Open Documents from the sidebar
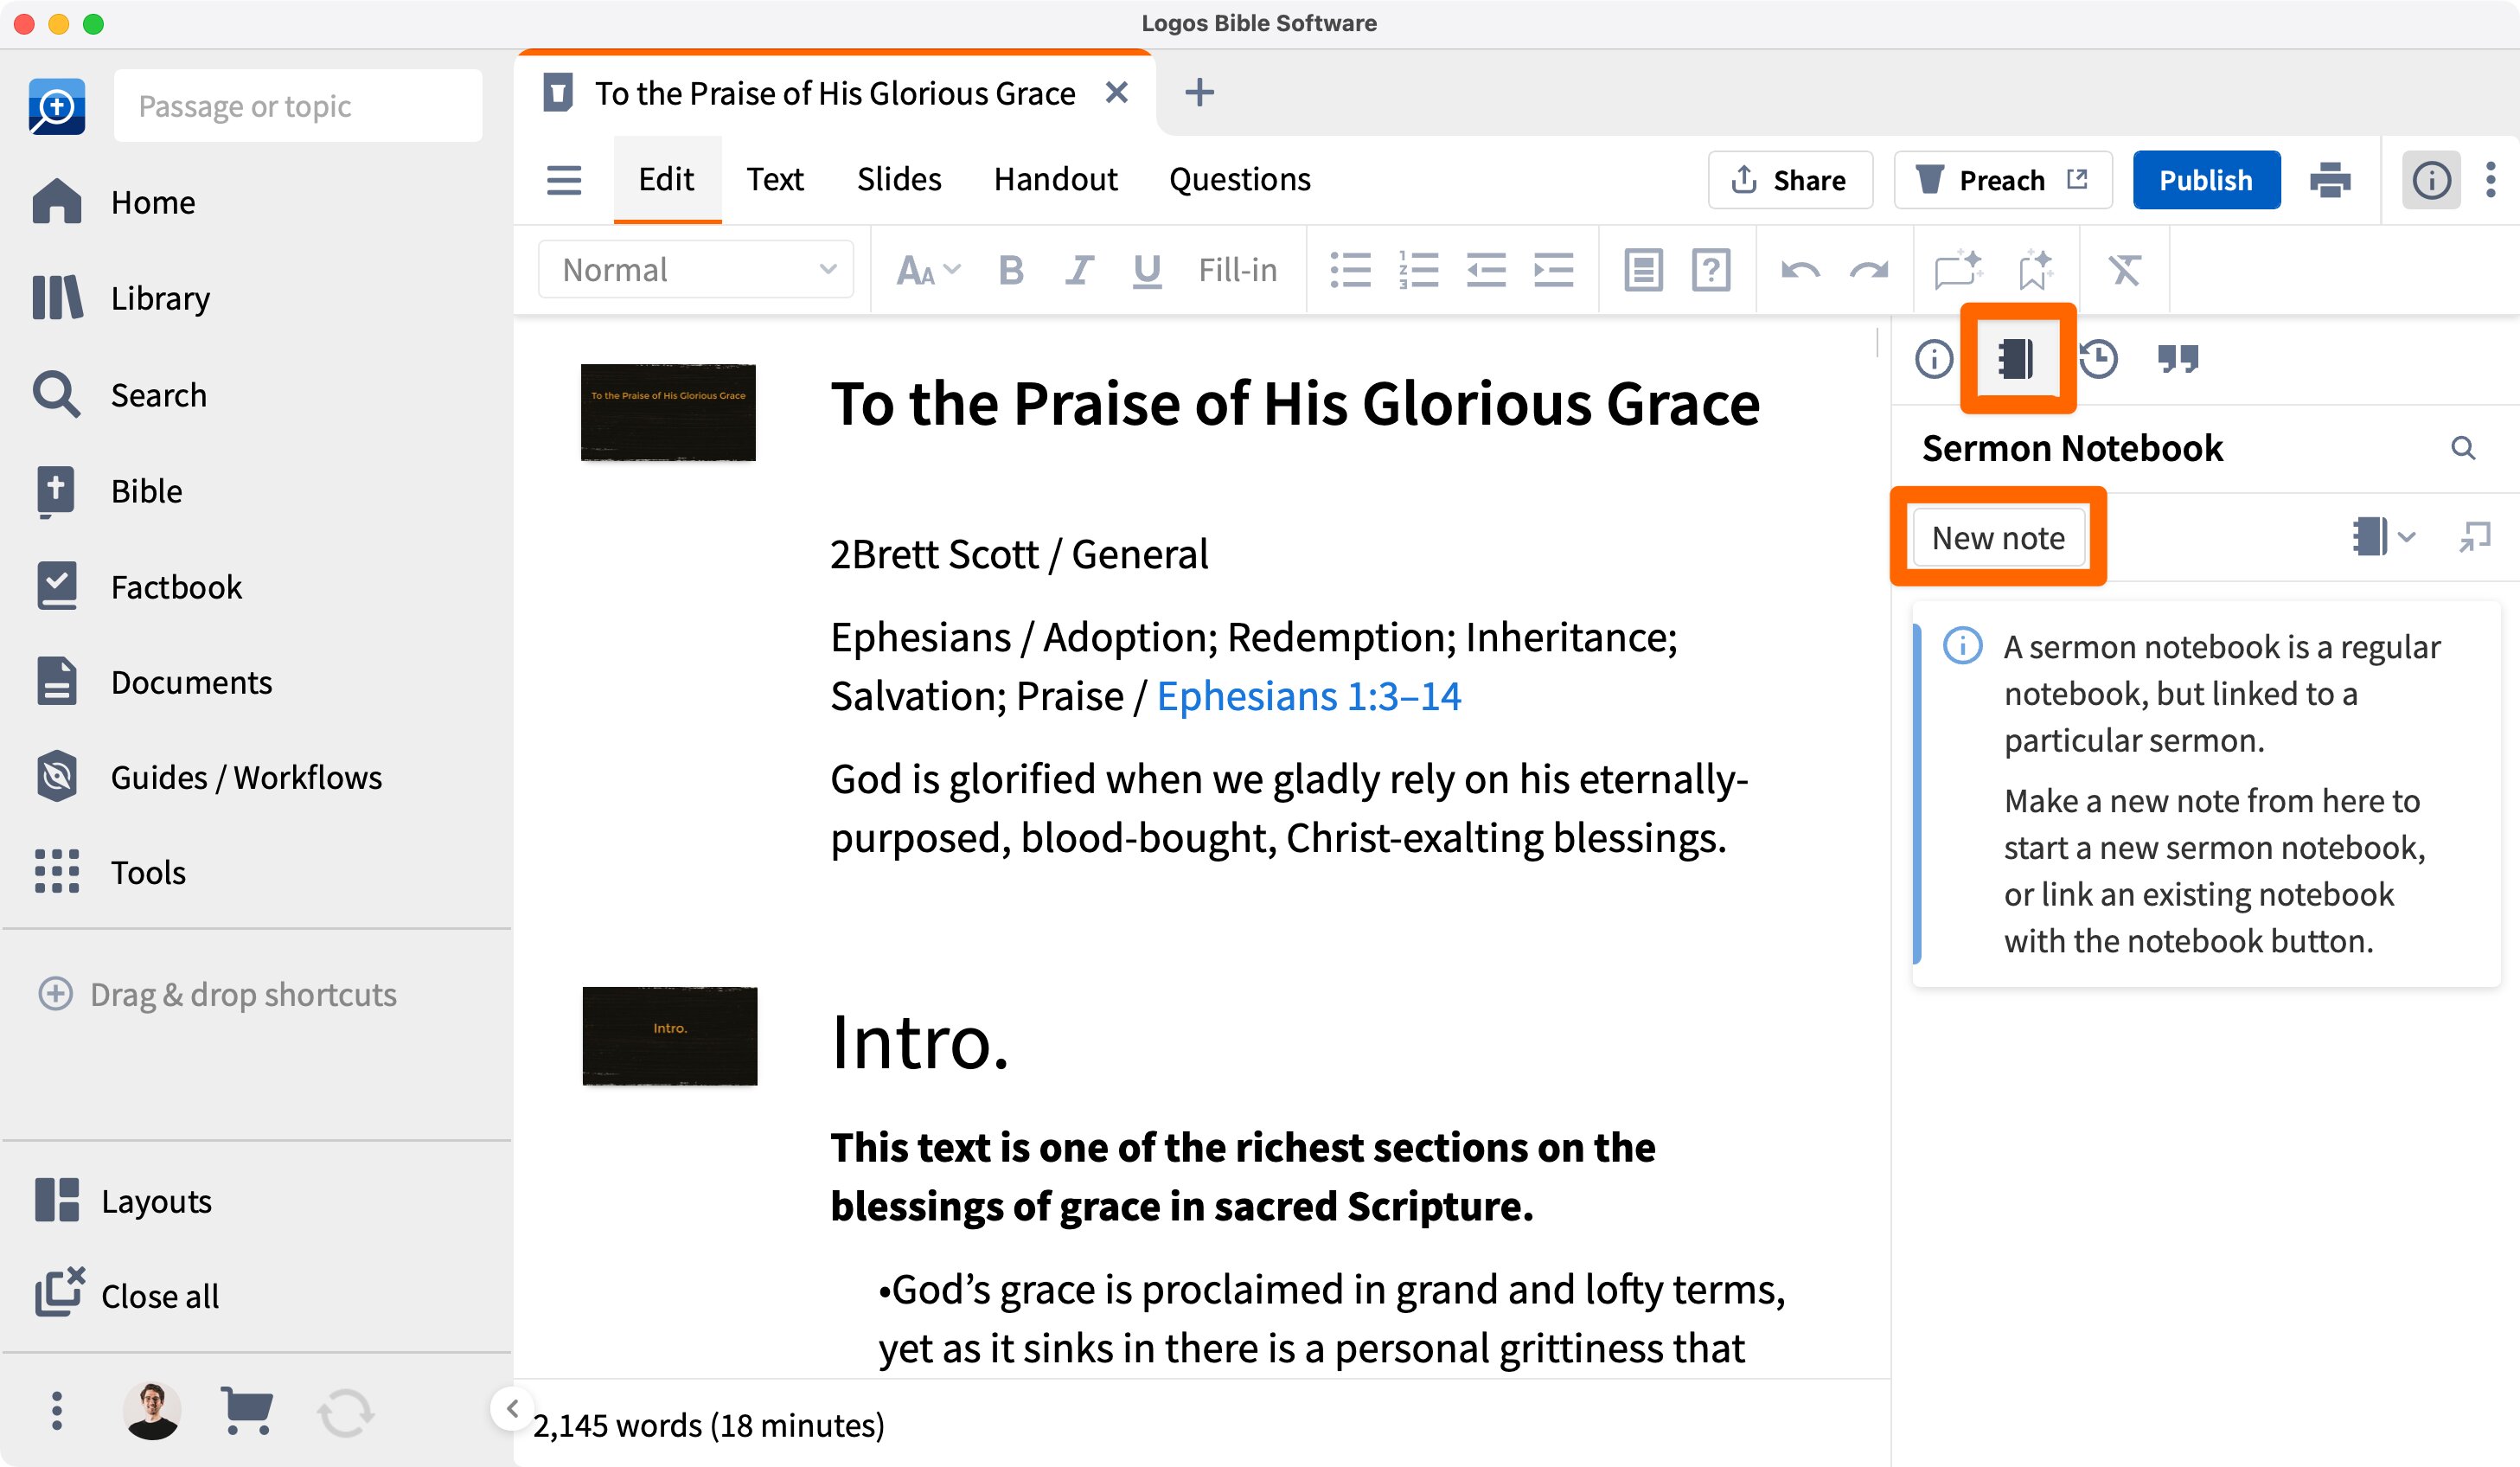 tap(152, 682)
